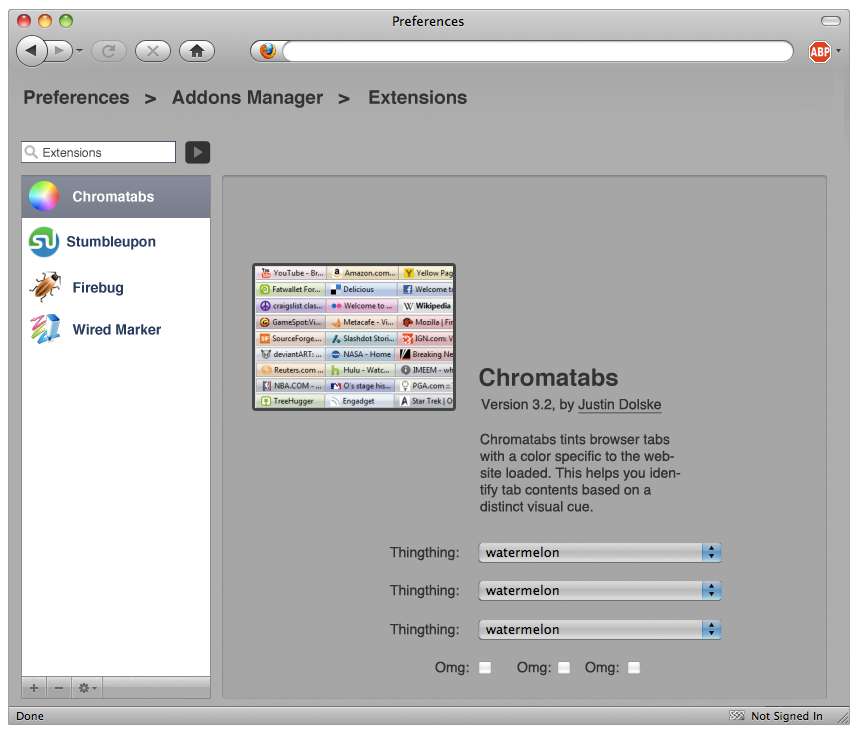This screenshot has width=863, height=733.
Task: Add an extension with the plus button
Action: point(34,688)
